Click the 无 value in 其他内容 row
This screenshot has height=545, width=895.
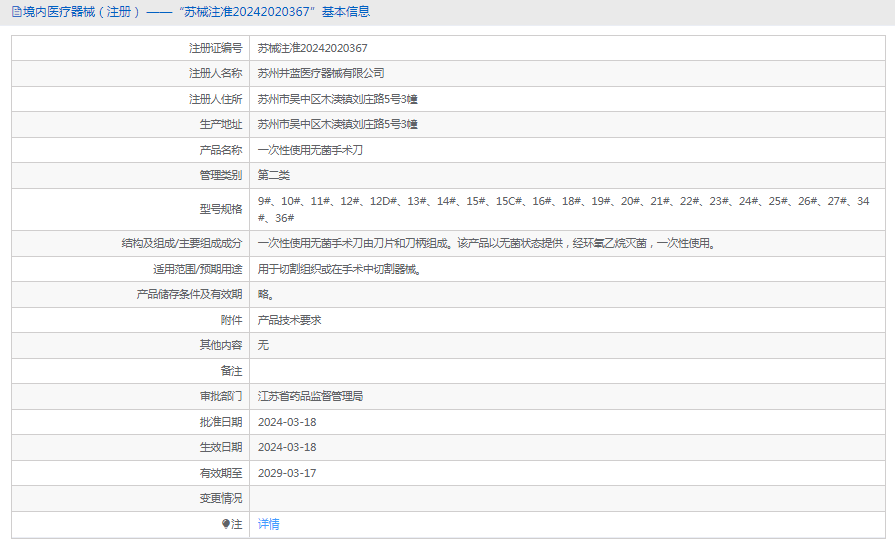coord(263,345)
